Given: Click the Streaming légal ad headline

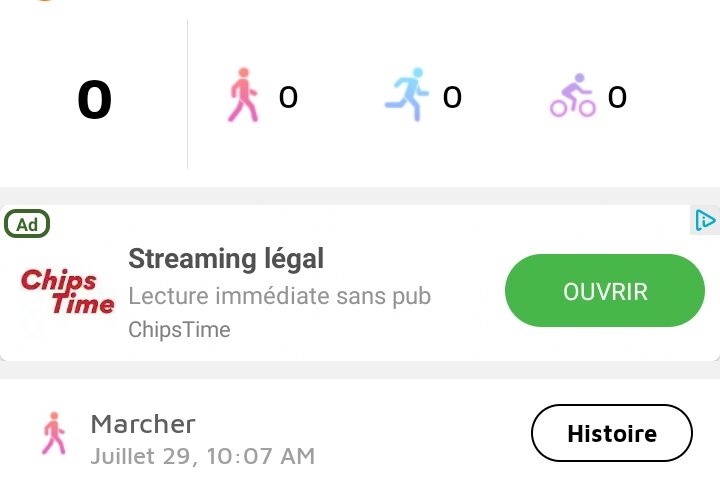Looking at the screenshot, I should (x=226, y=259).
